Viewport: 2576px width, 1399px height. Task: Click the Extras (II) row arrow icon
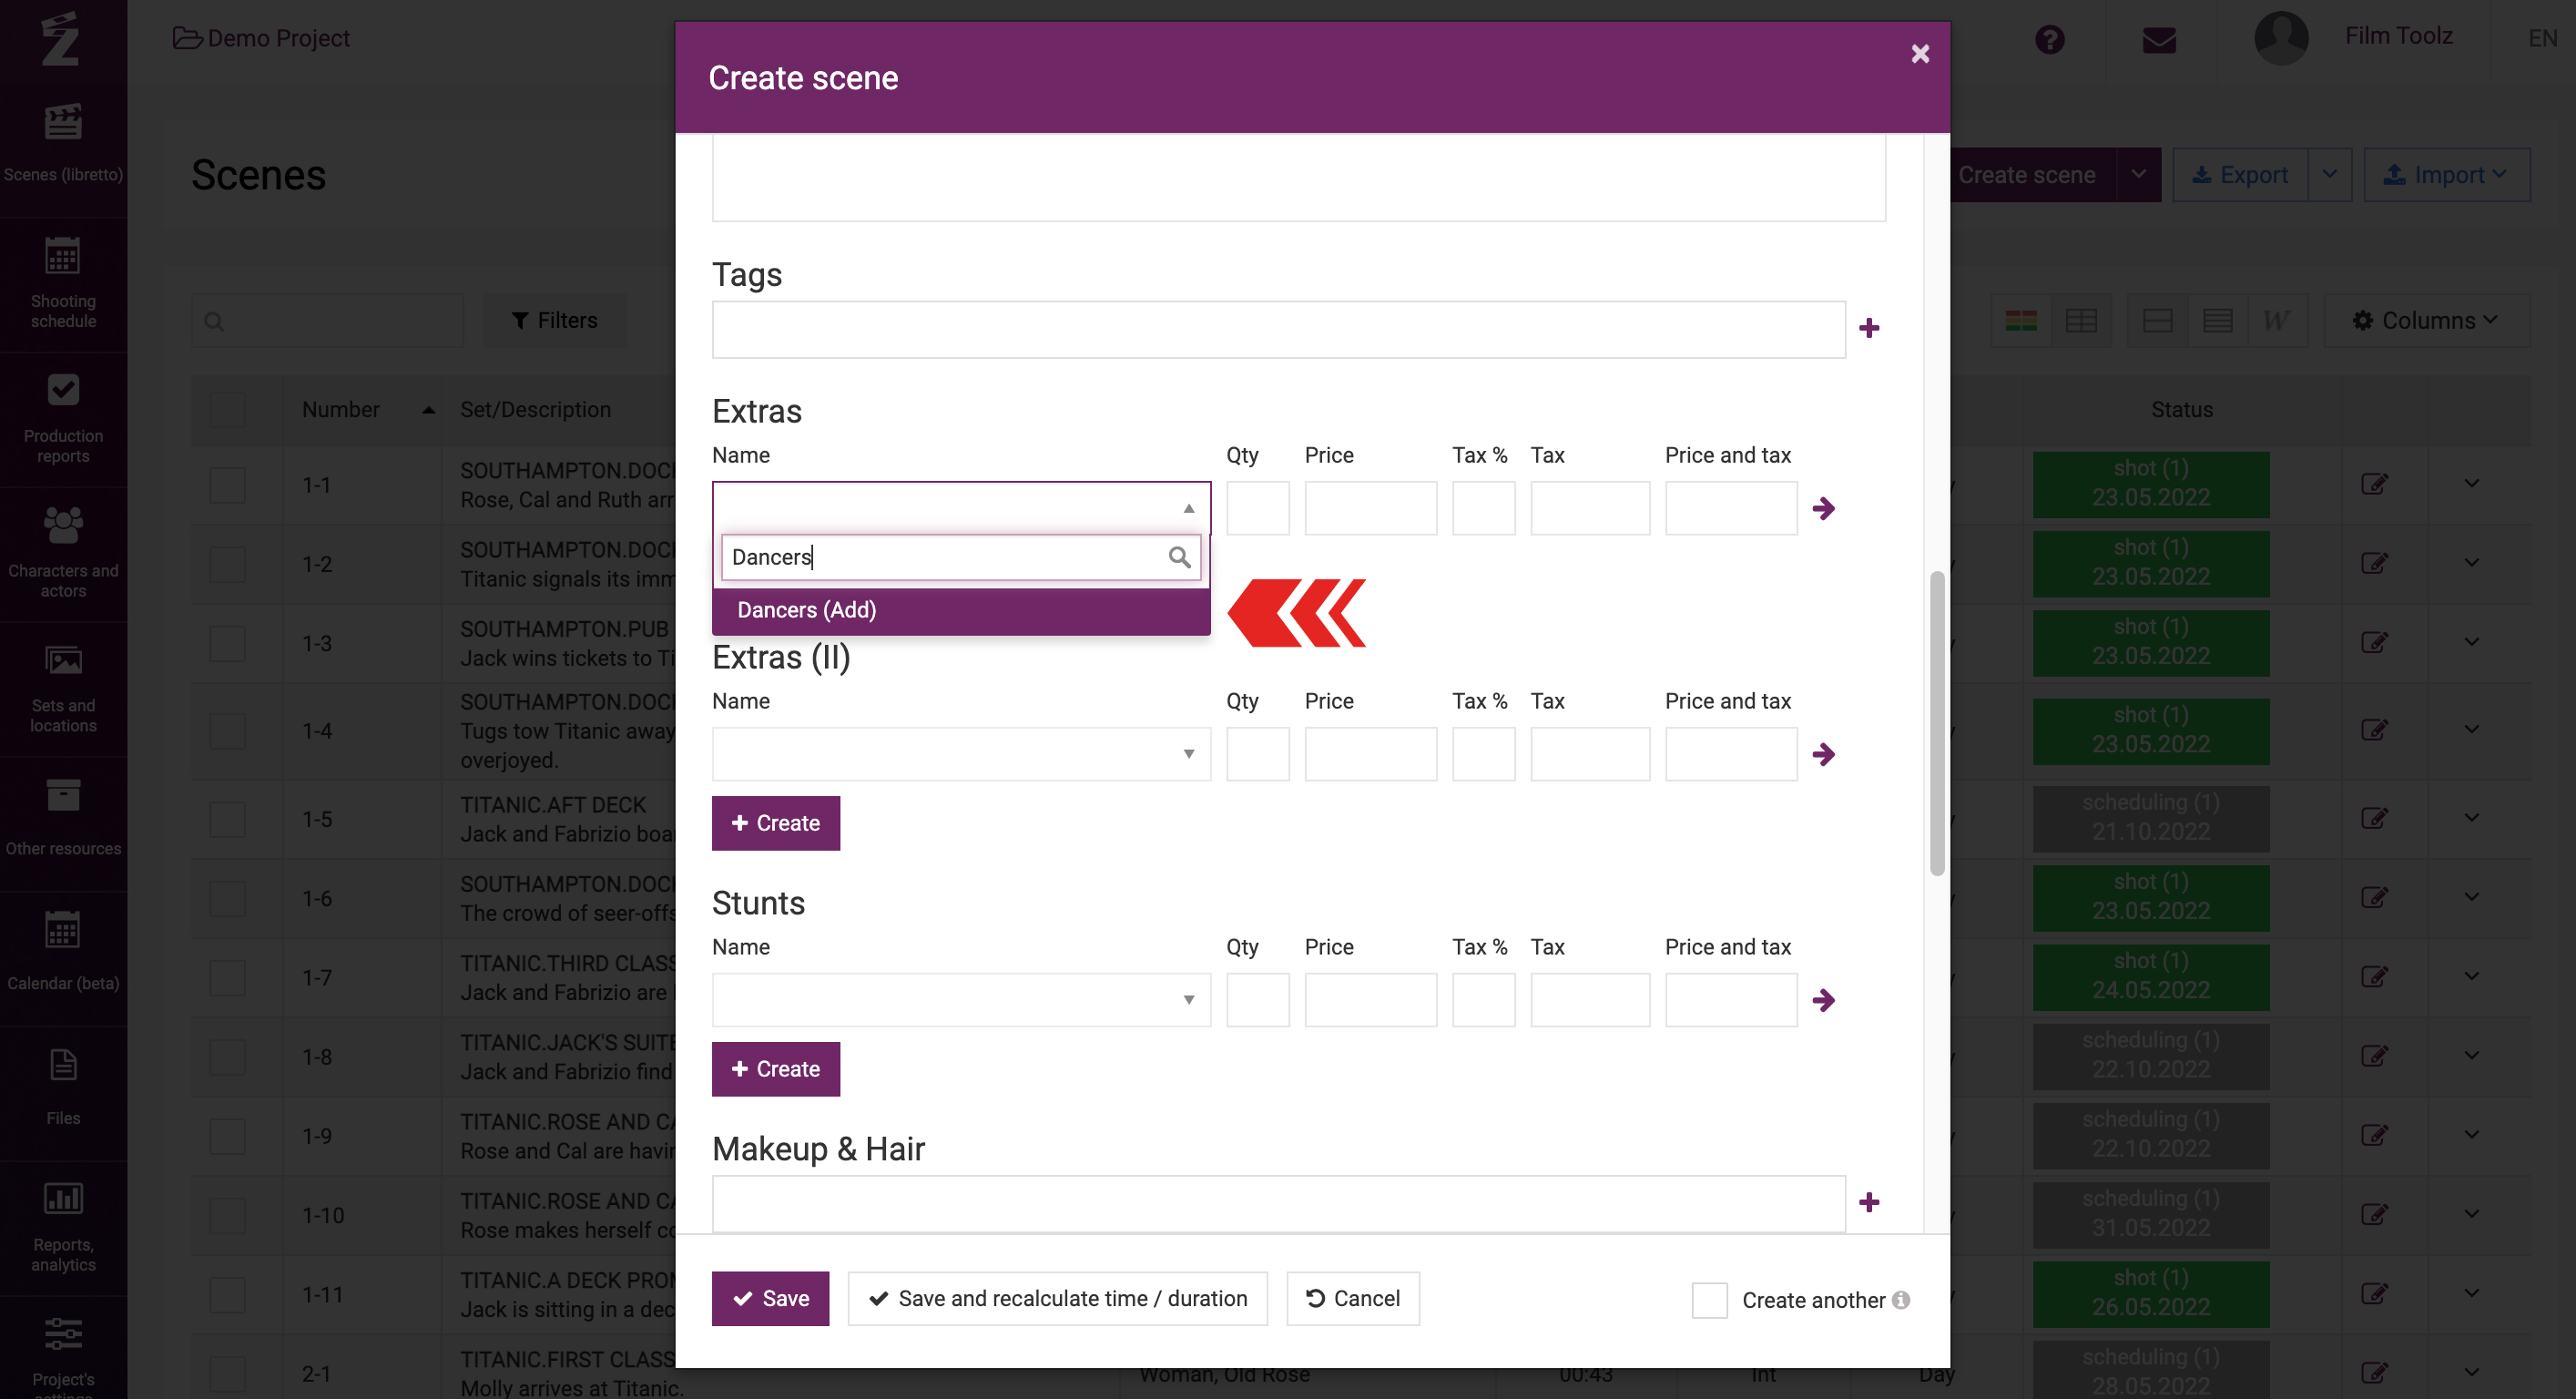coord(1823,754)
